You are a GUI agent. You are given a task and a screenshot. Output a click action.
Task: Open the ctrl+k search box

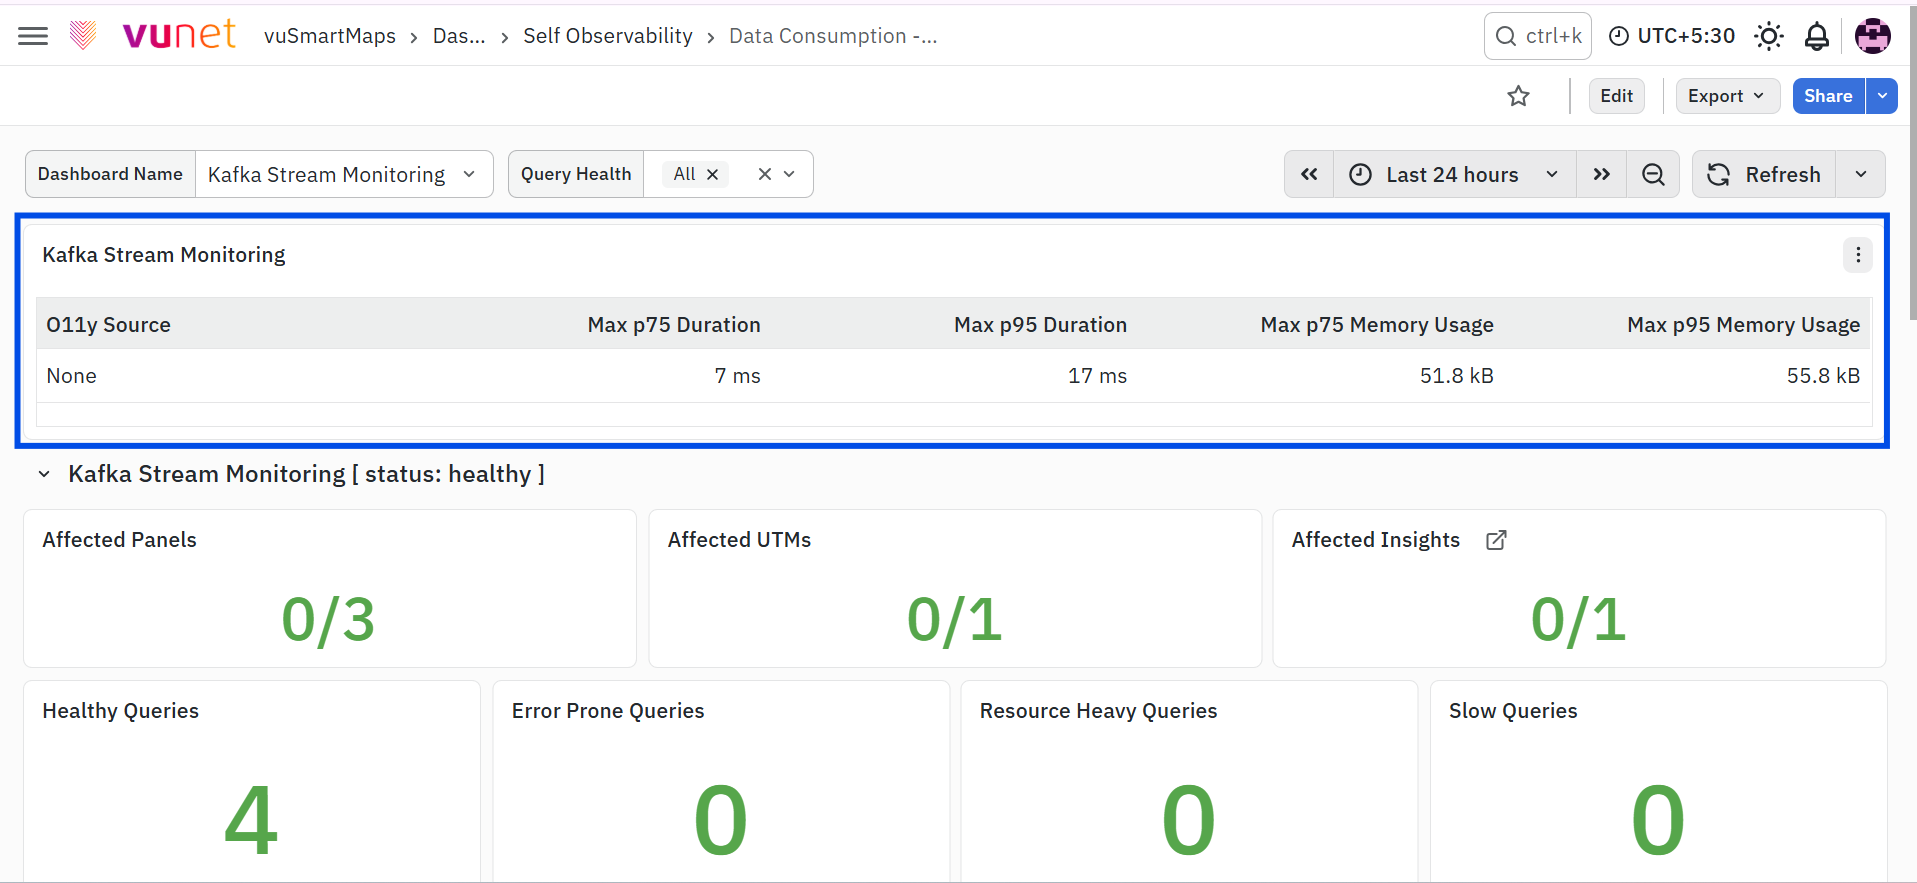[1538, 36]
